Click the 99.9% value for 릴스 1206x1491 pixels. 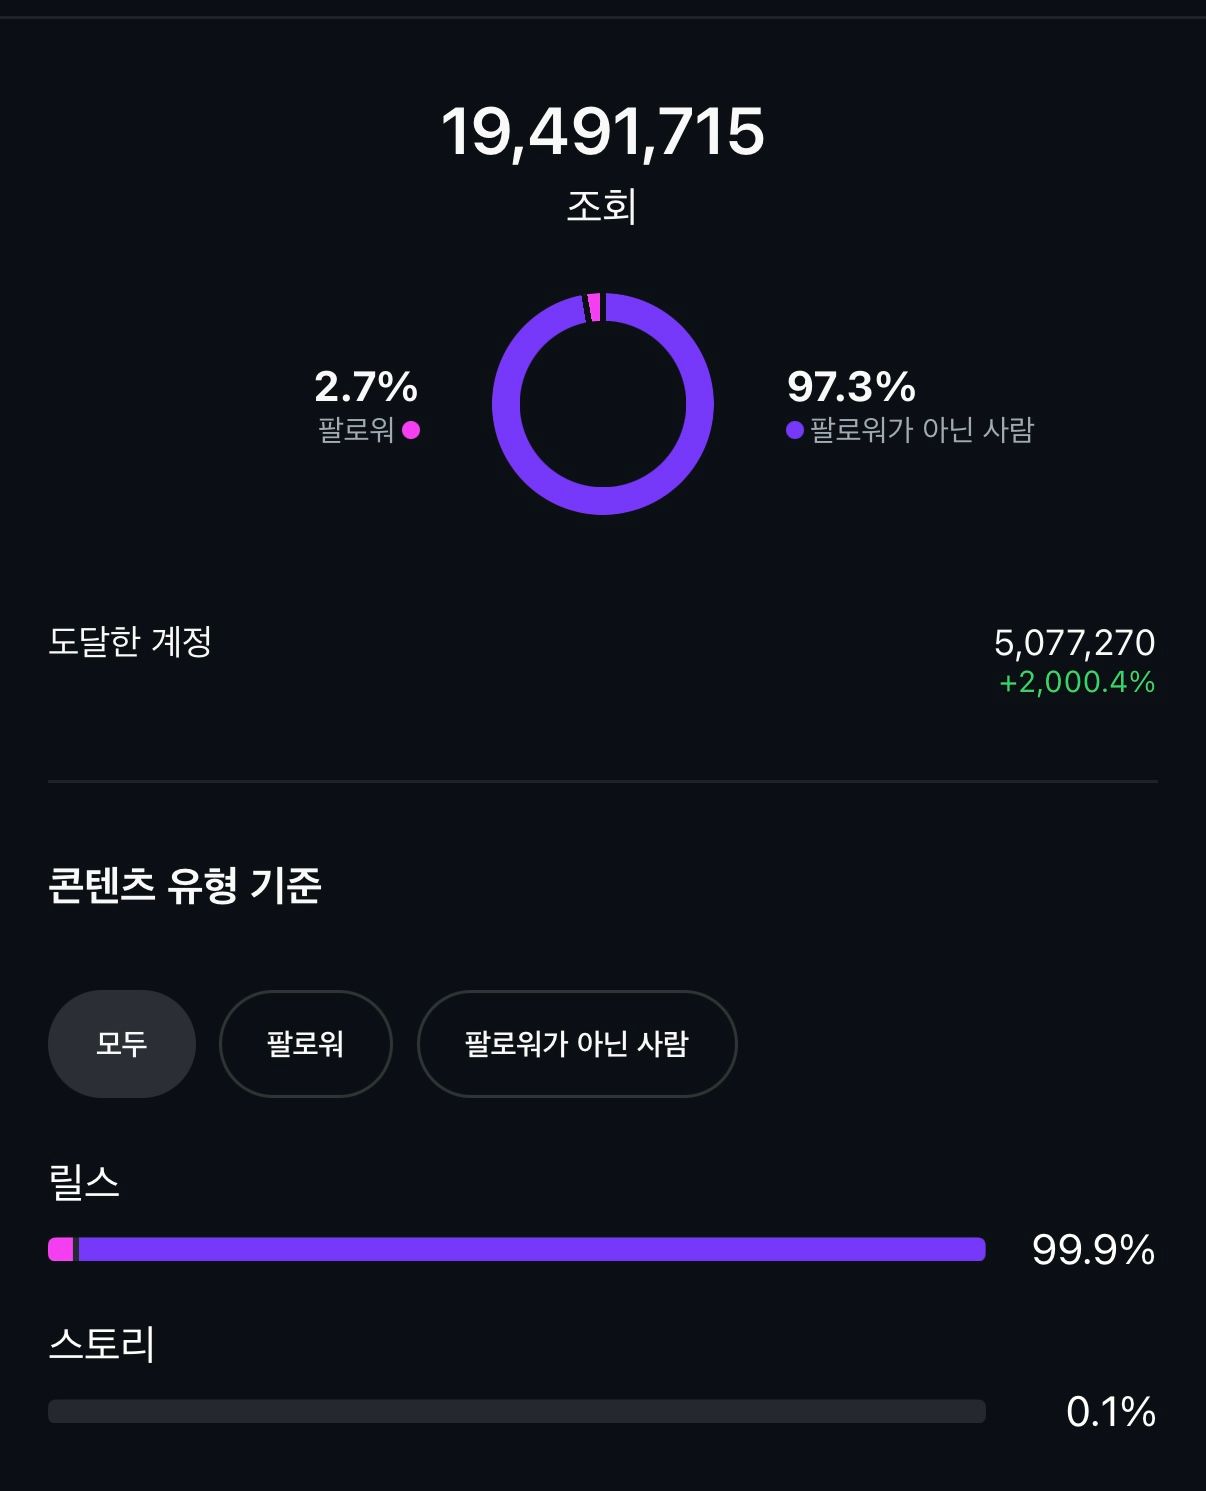pyautogui.click(x=1094, y=1250)
